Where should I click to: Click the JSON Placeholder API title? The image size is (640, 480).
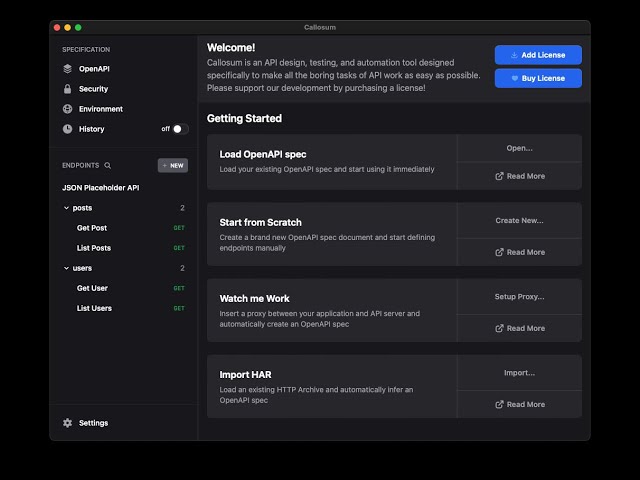pos(100,188)
